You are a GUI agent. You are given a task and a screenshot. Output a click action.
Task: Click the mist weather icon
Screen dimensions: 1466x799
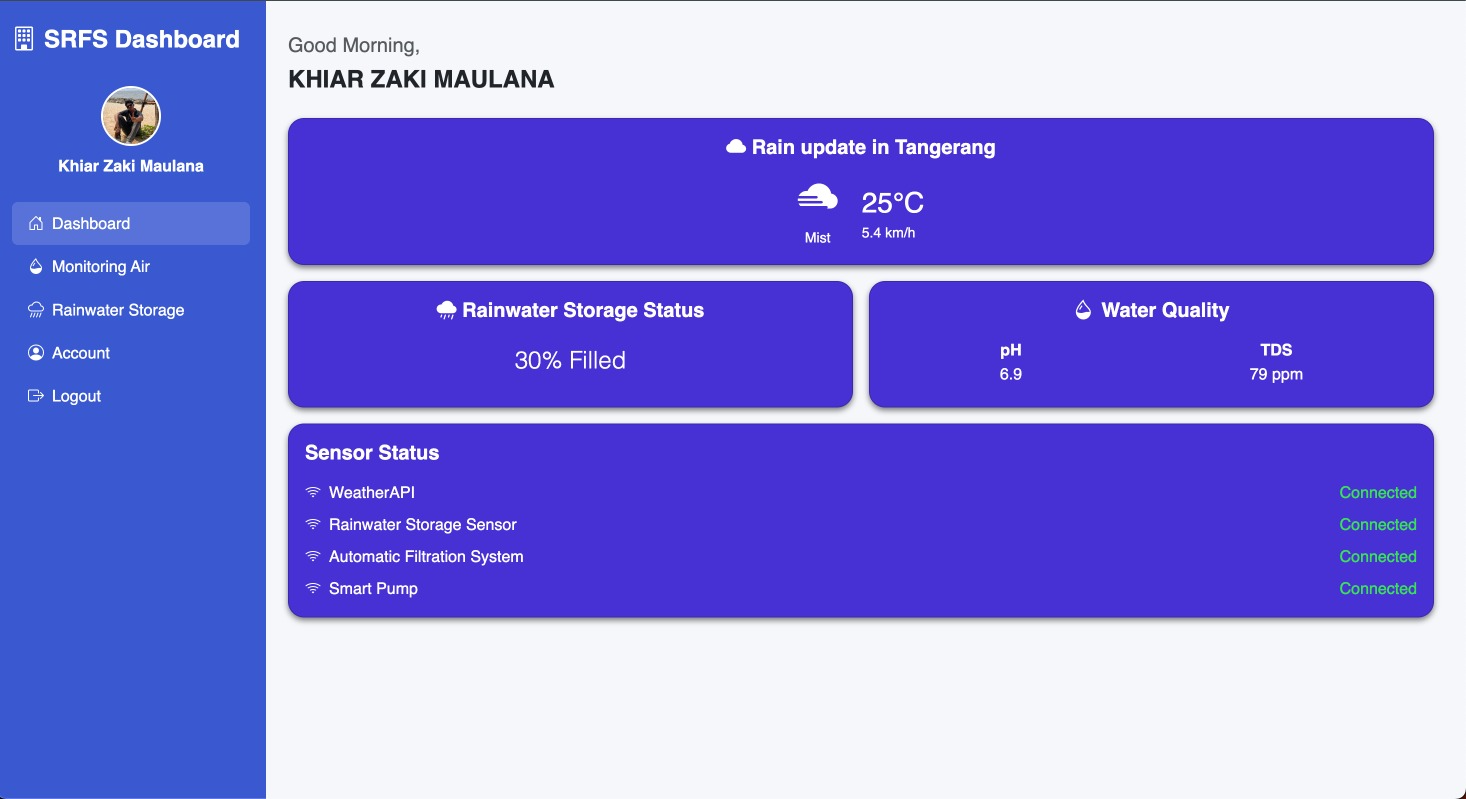pyautogui.click(x=818, y=198)
